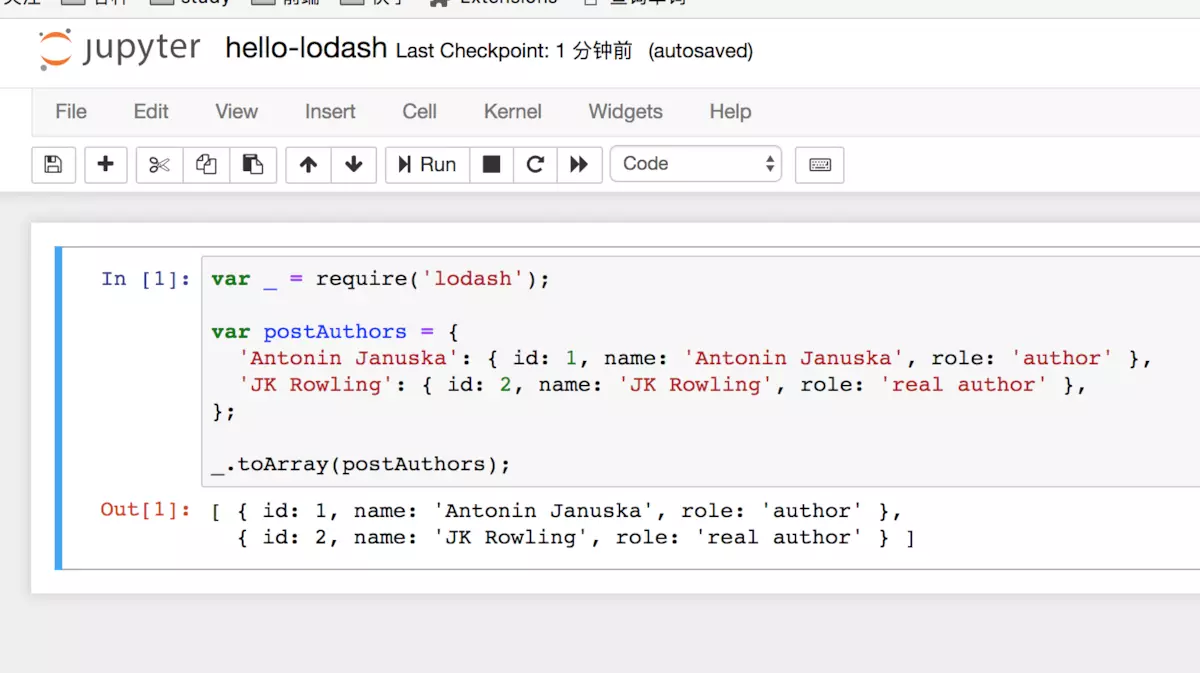Move the selected cell down
Screen dimensions: 1200x673
pos(354,163)
